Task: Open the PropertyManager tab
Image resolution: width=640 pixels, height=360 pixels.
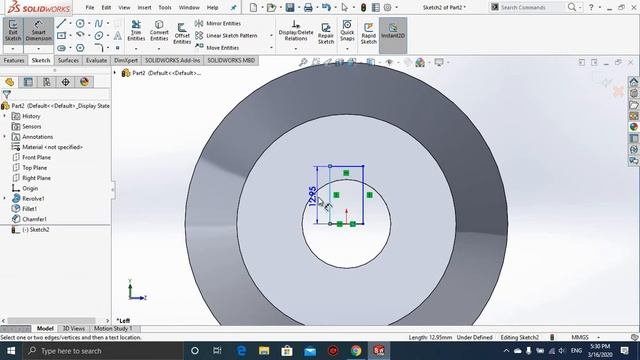Action: [x=28, y=82]
